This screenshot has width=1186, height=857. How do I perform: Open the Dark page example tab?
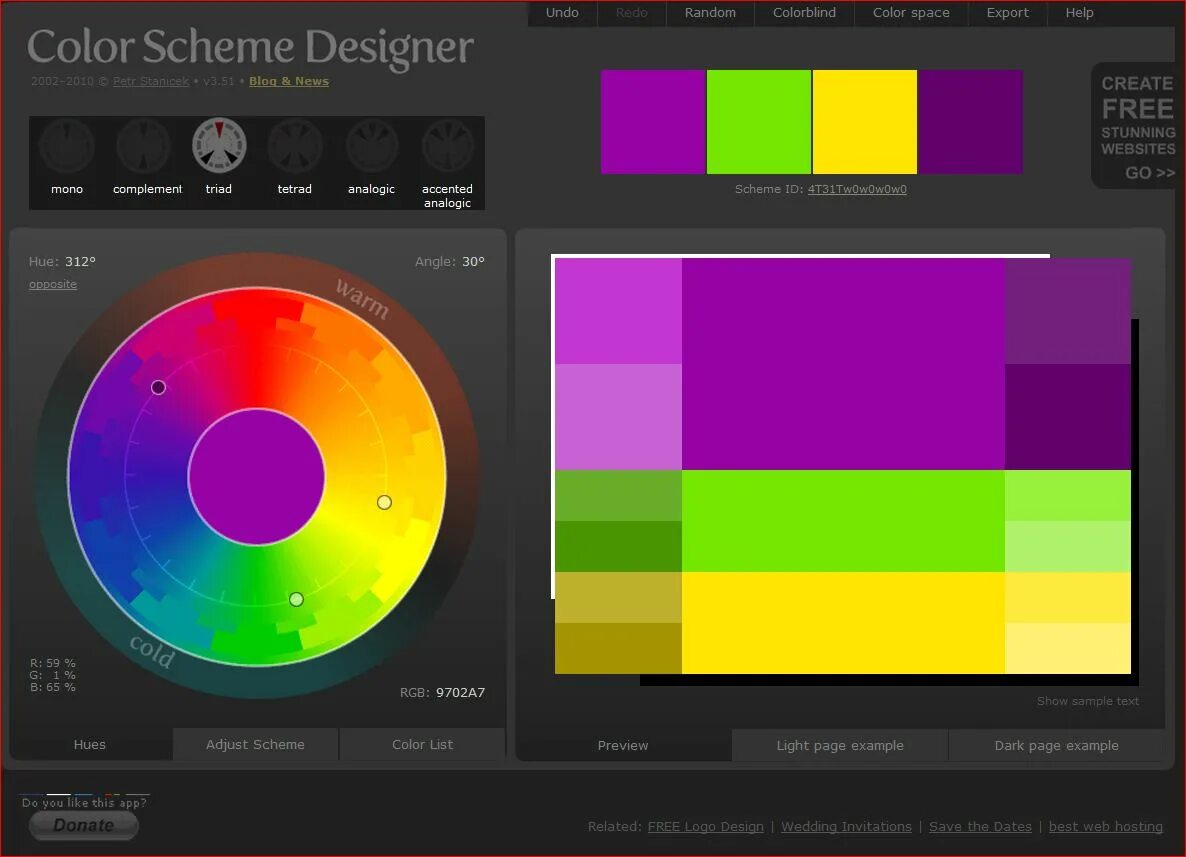[1057, 745]
